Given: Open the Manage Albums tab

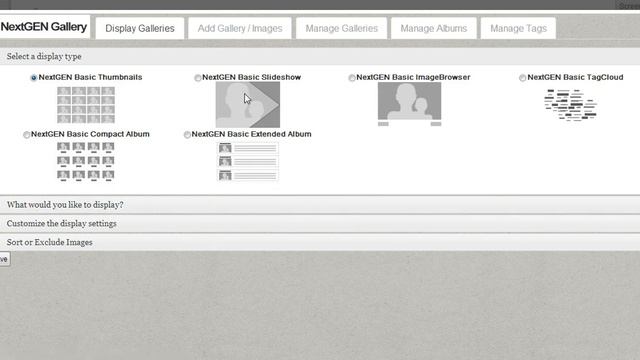Looking at the screenshot, I should coord(433,28).
